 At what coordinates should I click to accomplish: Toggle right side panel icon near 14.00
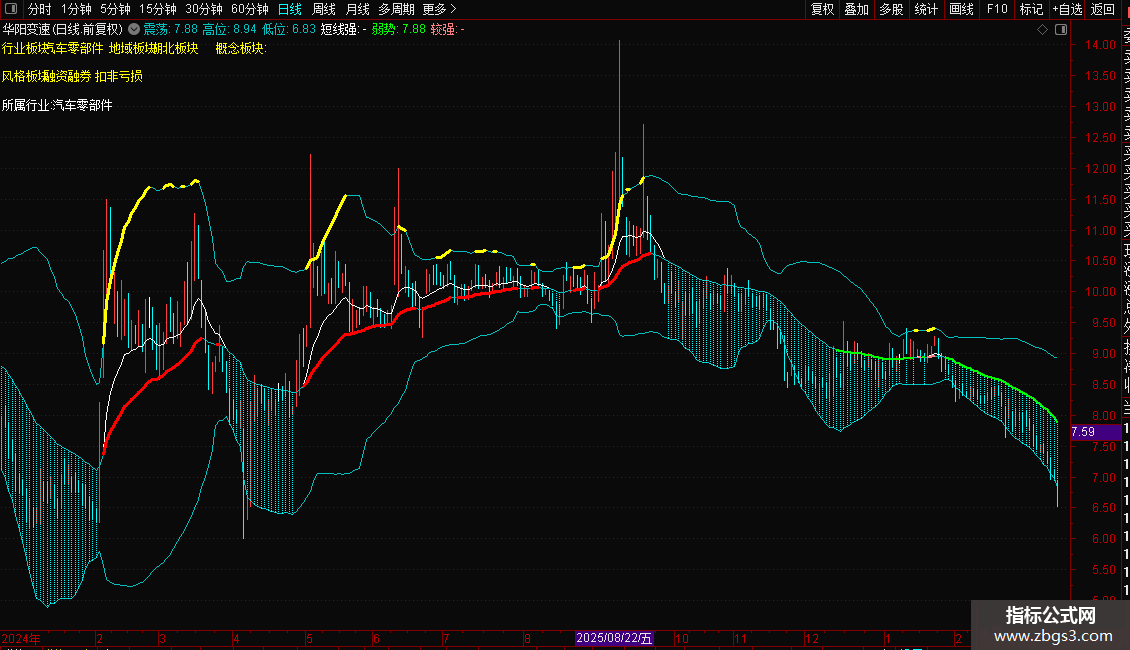pyautogui.click(x=1061, y=30)
